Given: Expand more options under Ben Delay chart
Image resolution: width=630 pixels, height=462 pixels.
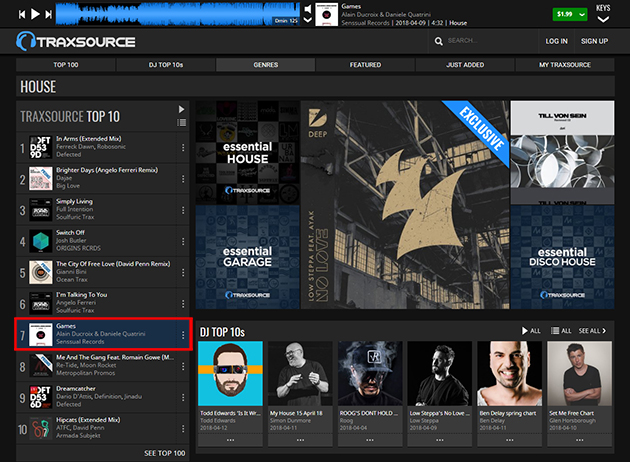Looking at the screenshot, I should click(x=509, y=440).
